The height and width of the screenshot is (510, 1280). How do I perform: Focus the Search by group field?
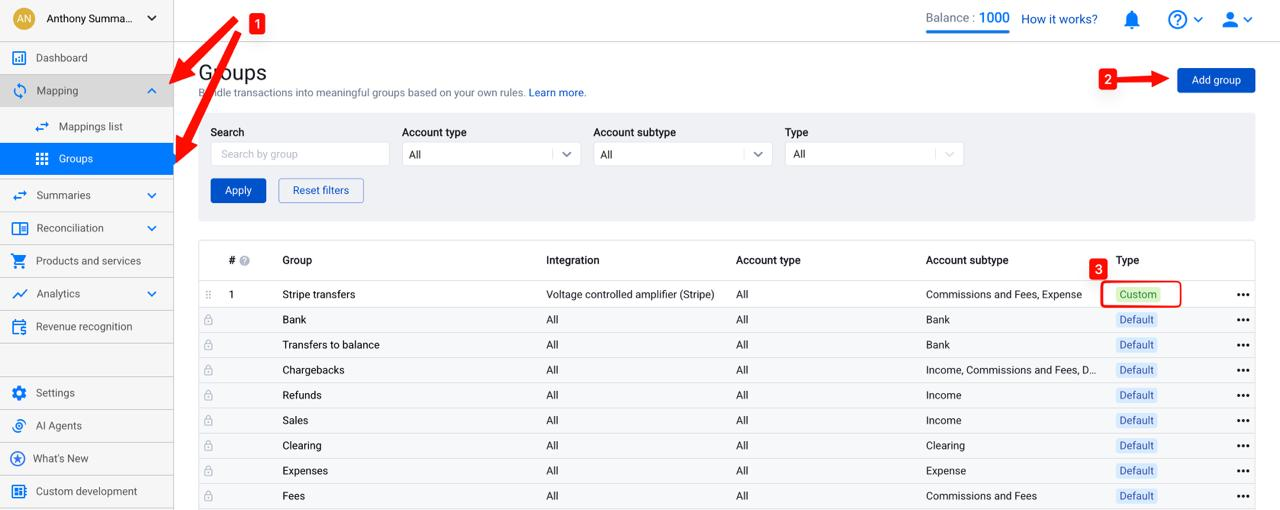[x=300, y=154]
